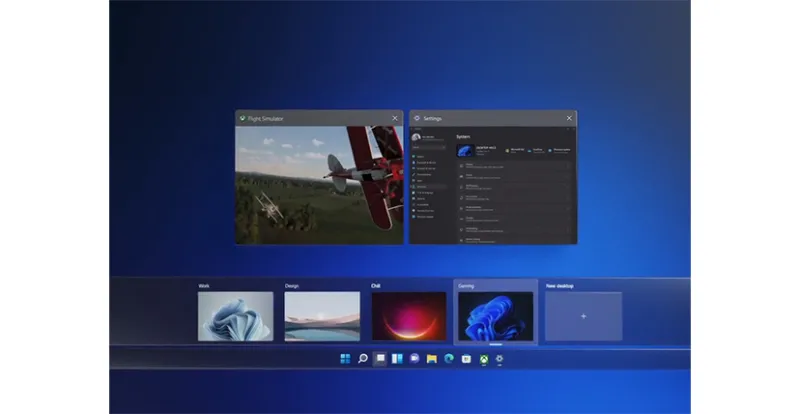This screenshot has width=800, height=414.
Task: Open File Explorer from the taskbar
Action: click(x=432, y=359)
